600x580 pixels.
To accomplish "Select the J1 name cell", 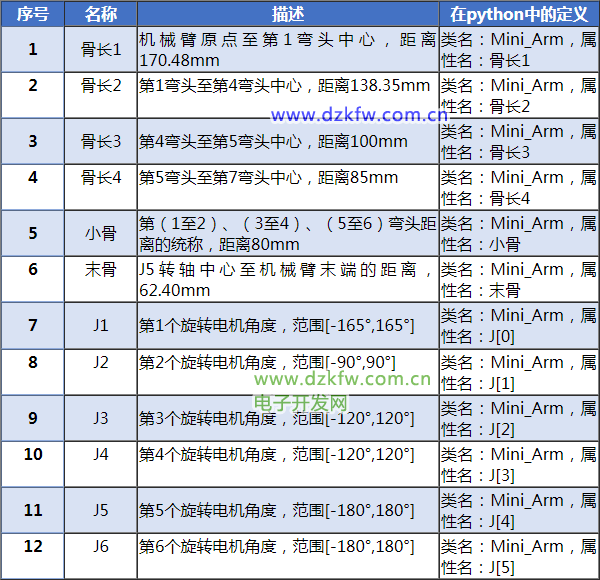I will [100, 325].
